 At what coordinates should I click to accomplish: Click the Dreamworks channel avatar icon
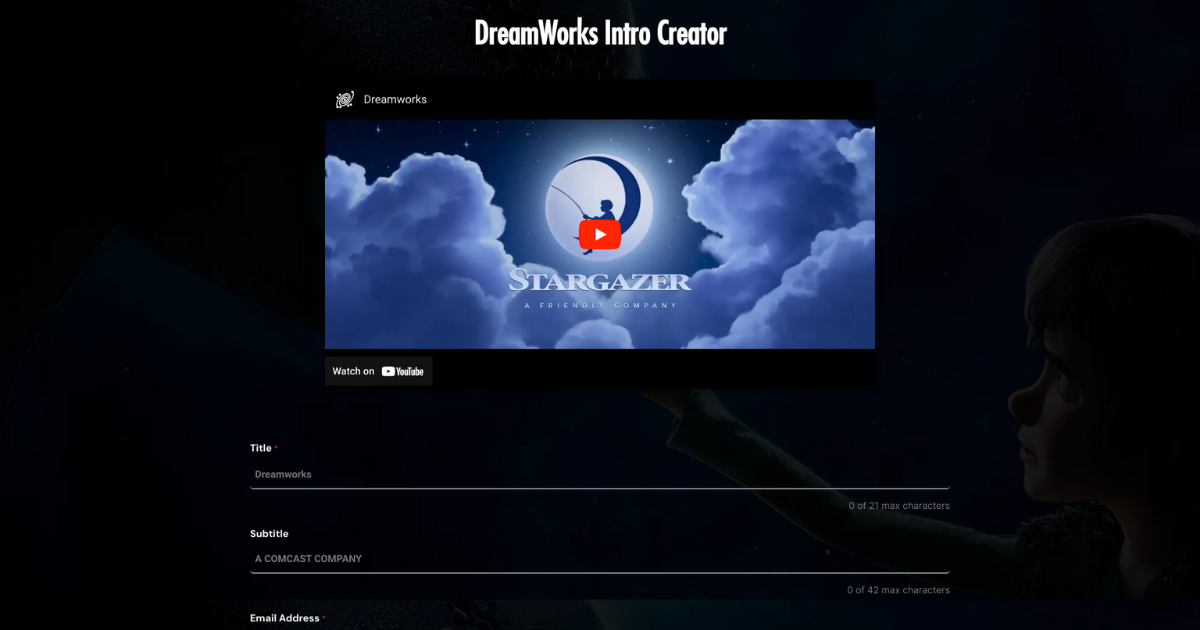344,99
